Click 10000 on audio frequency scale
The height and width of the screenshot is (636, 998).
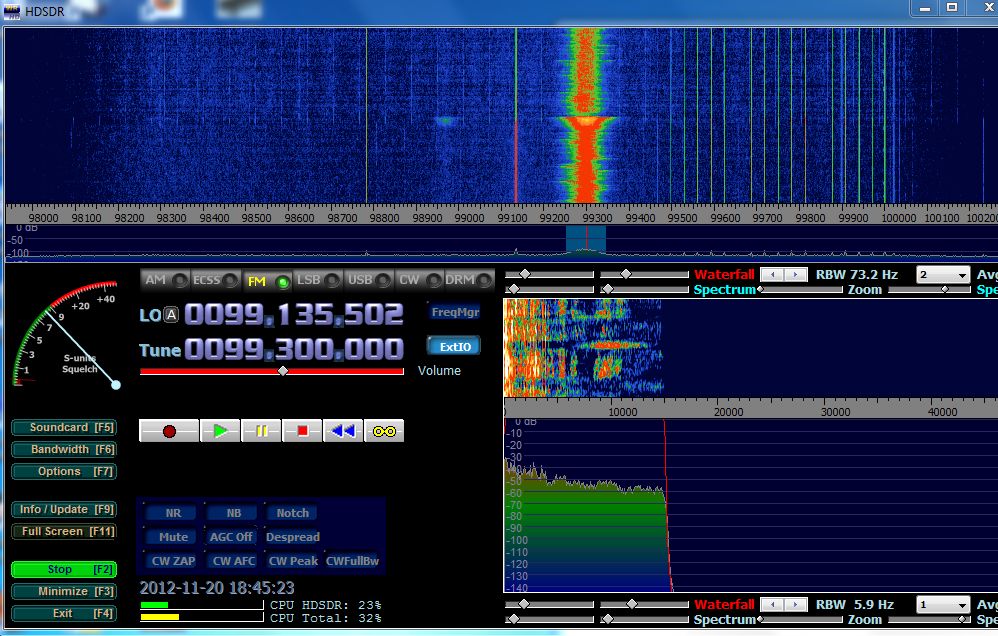(x=622, y=412)
